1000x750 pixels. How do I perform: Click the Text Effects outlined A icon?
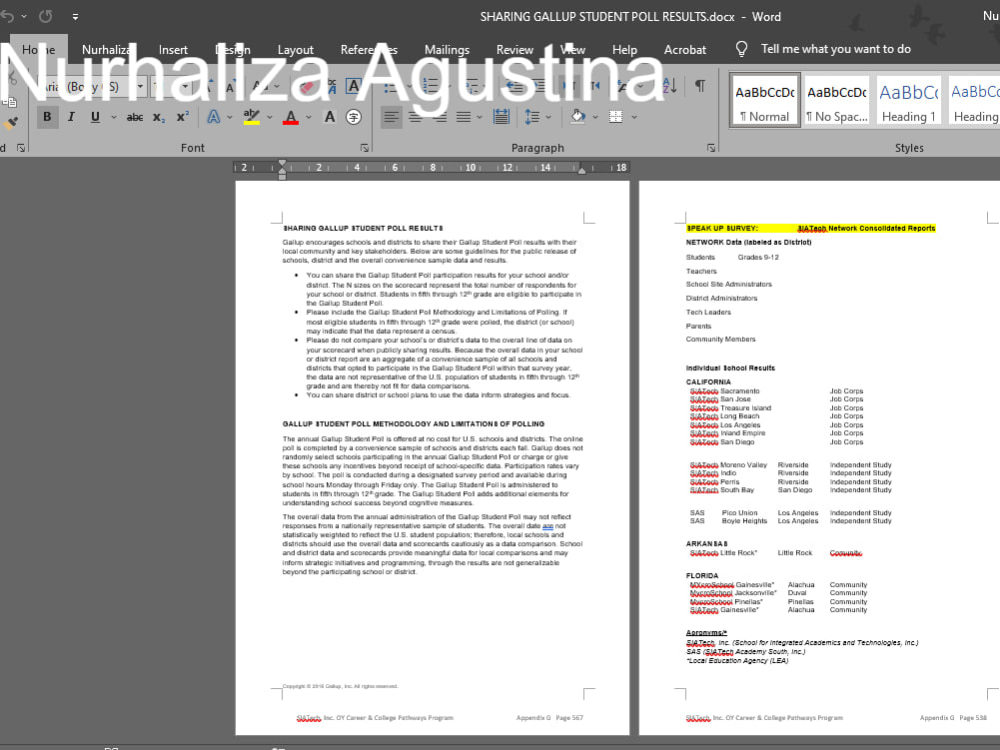click(x=214, y=117)
